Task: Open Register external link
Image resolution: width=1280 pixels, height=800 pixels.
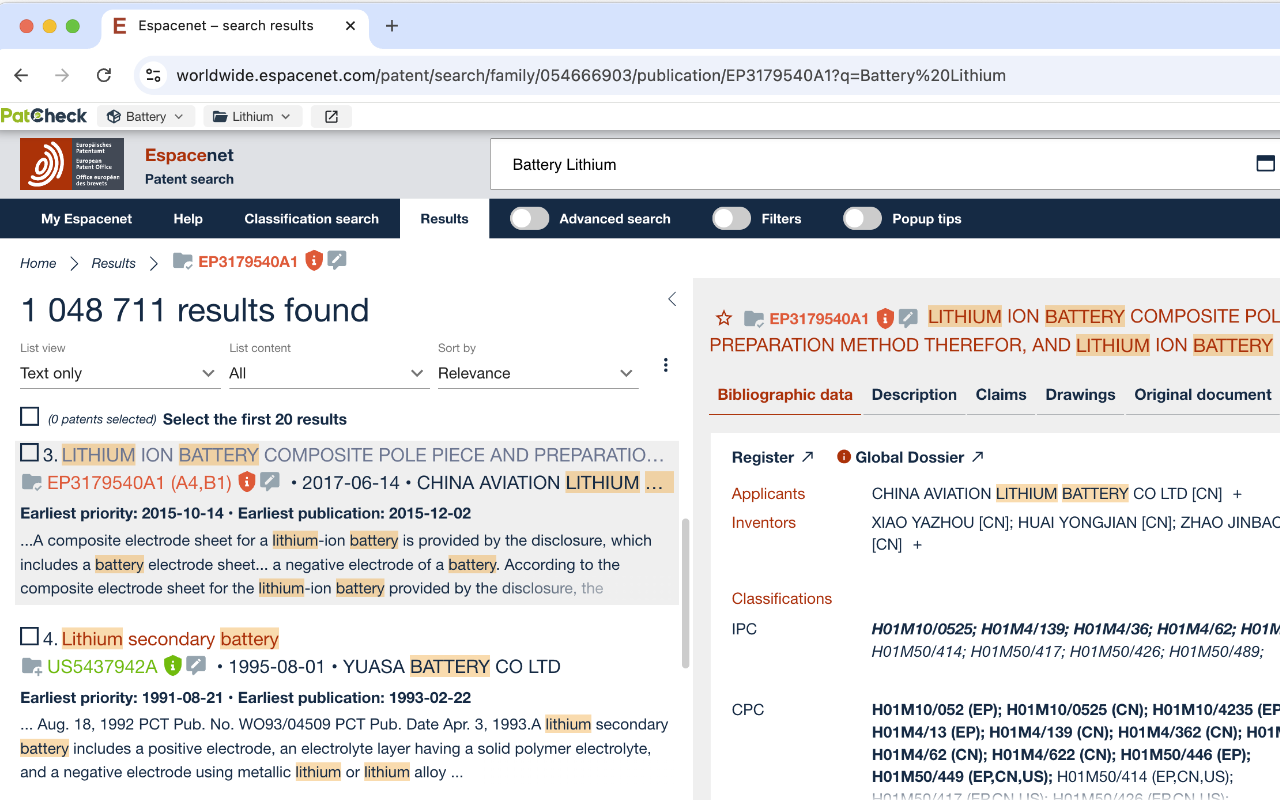Action: (x=773, y=457)
